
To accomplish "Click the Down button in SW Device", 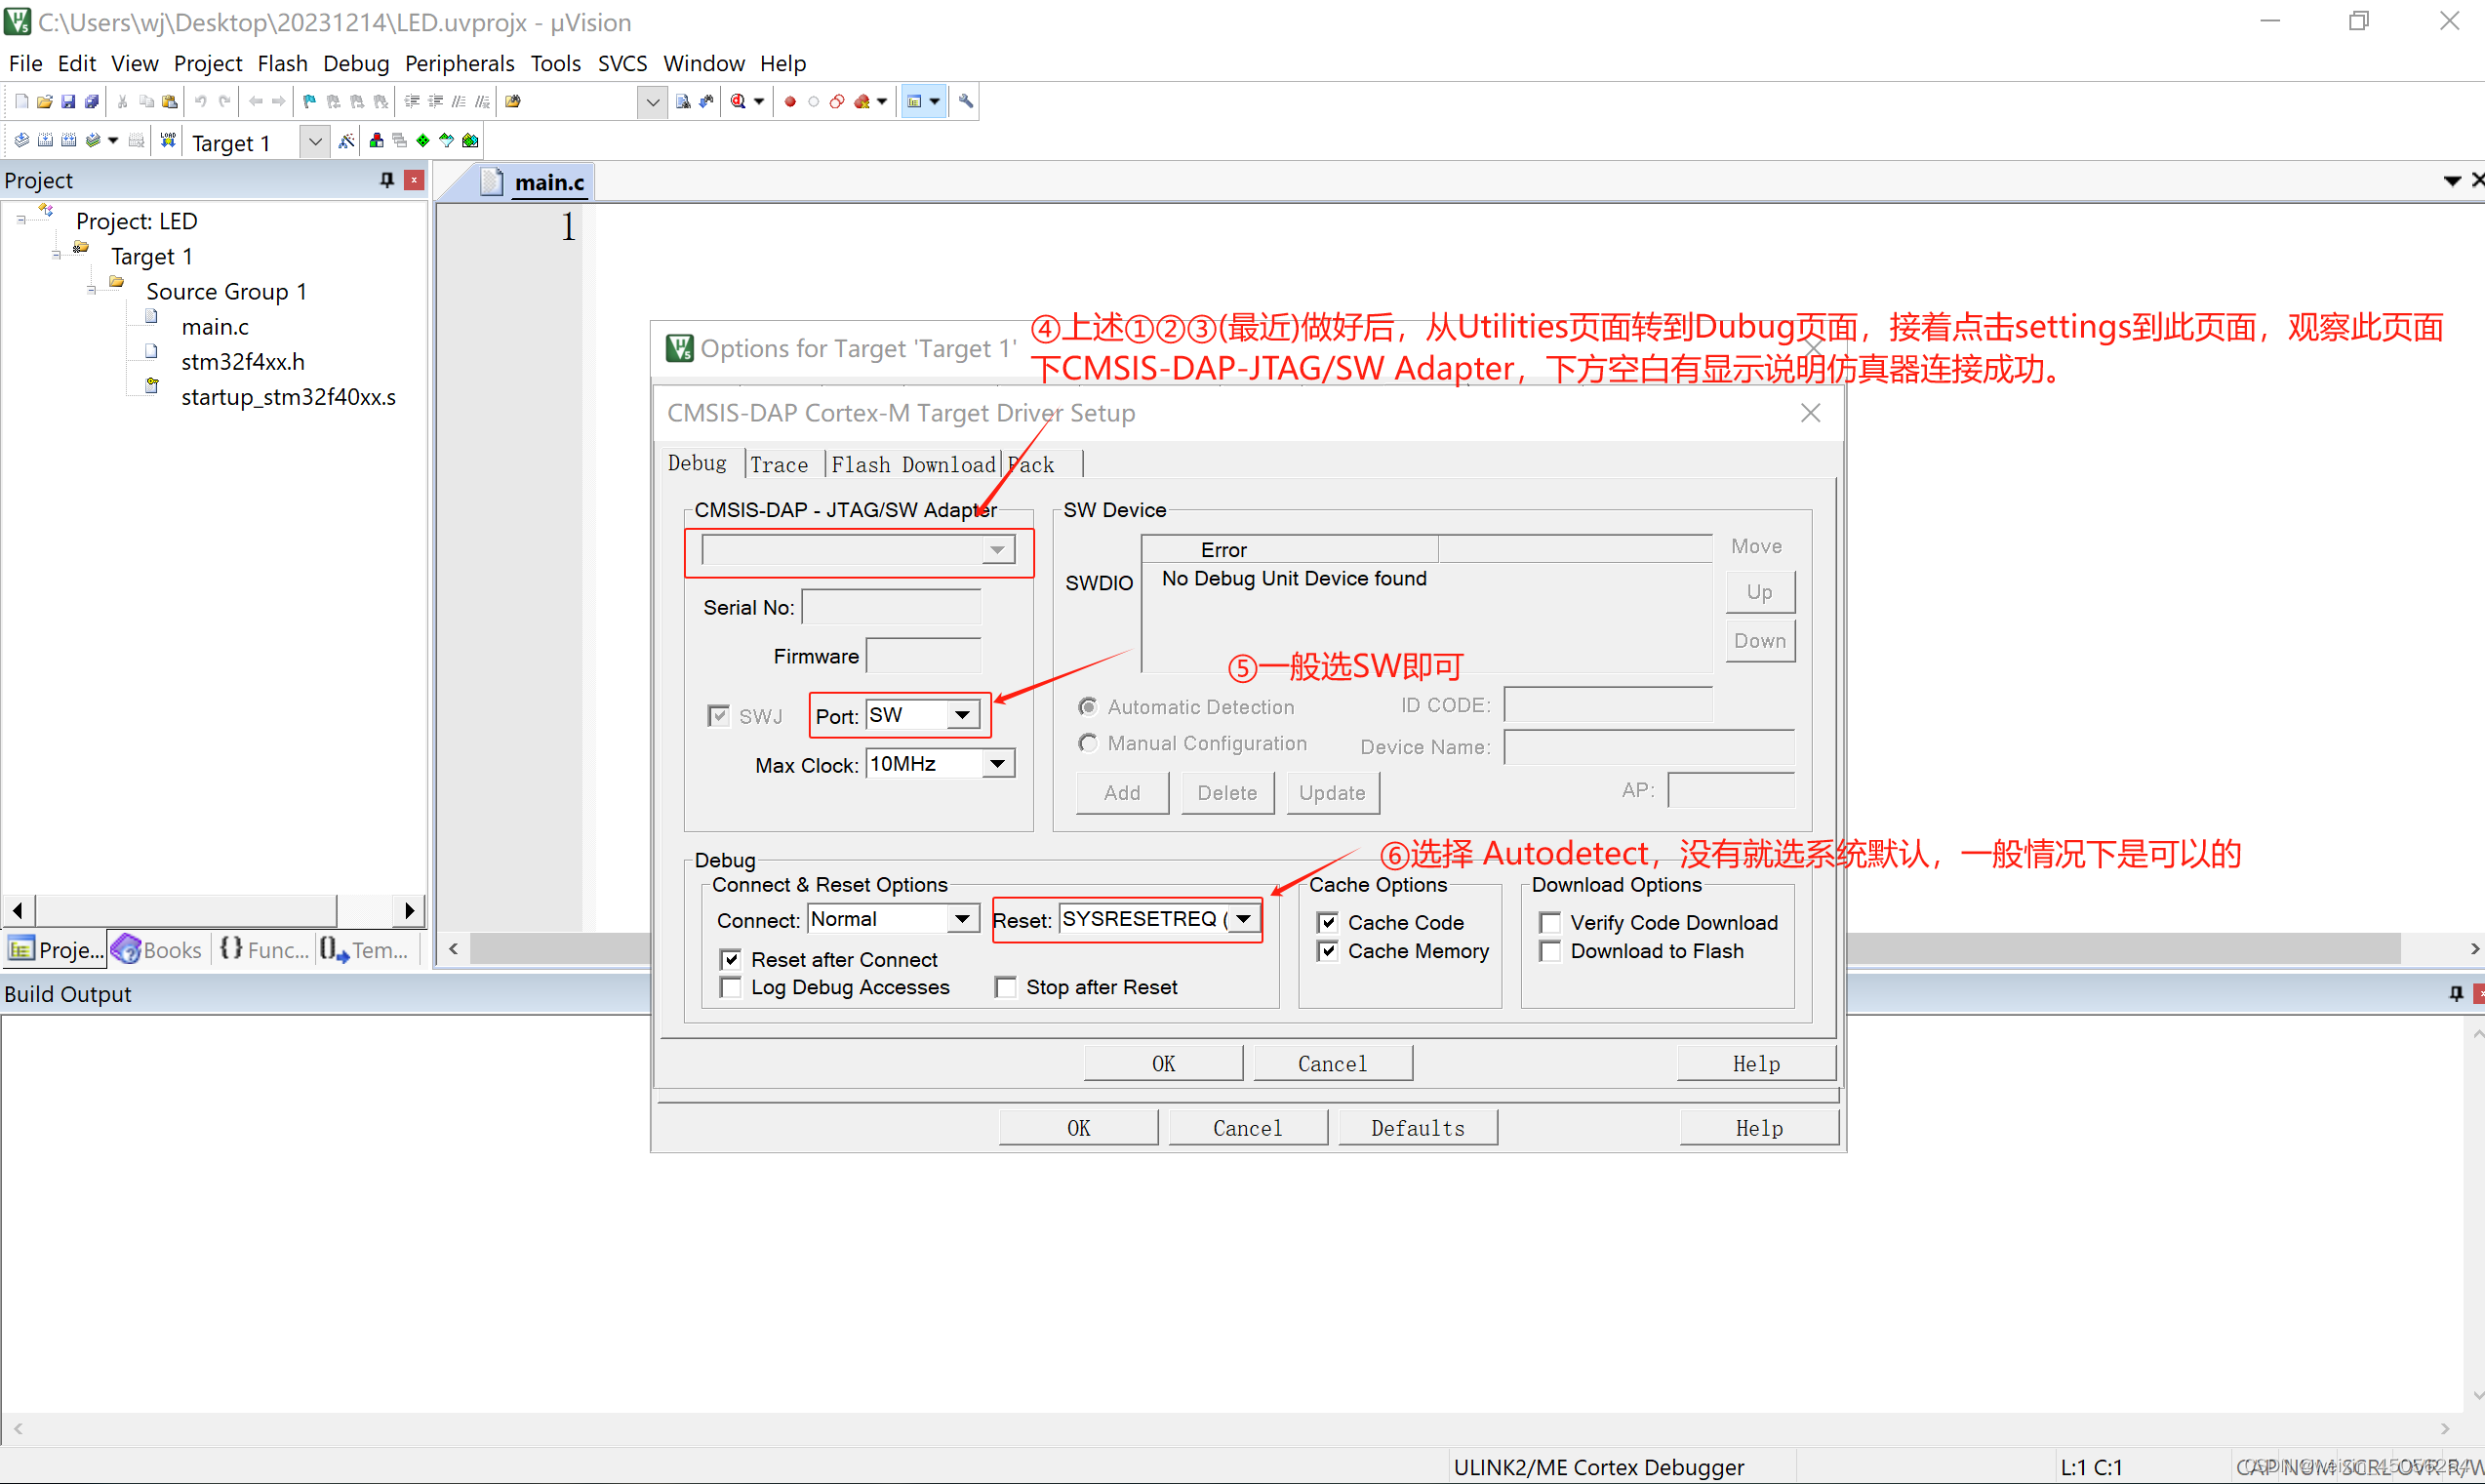I will click(1760, 641).
